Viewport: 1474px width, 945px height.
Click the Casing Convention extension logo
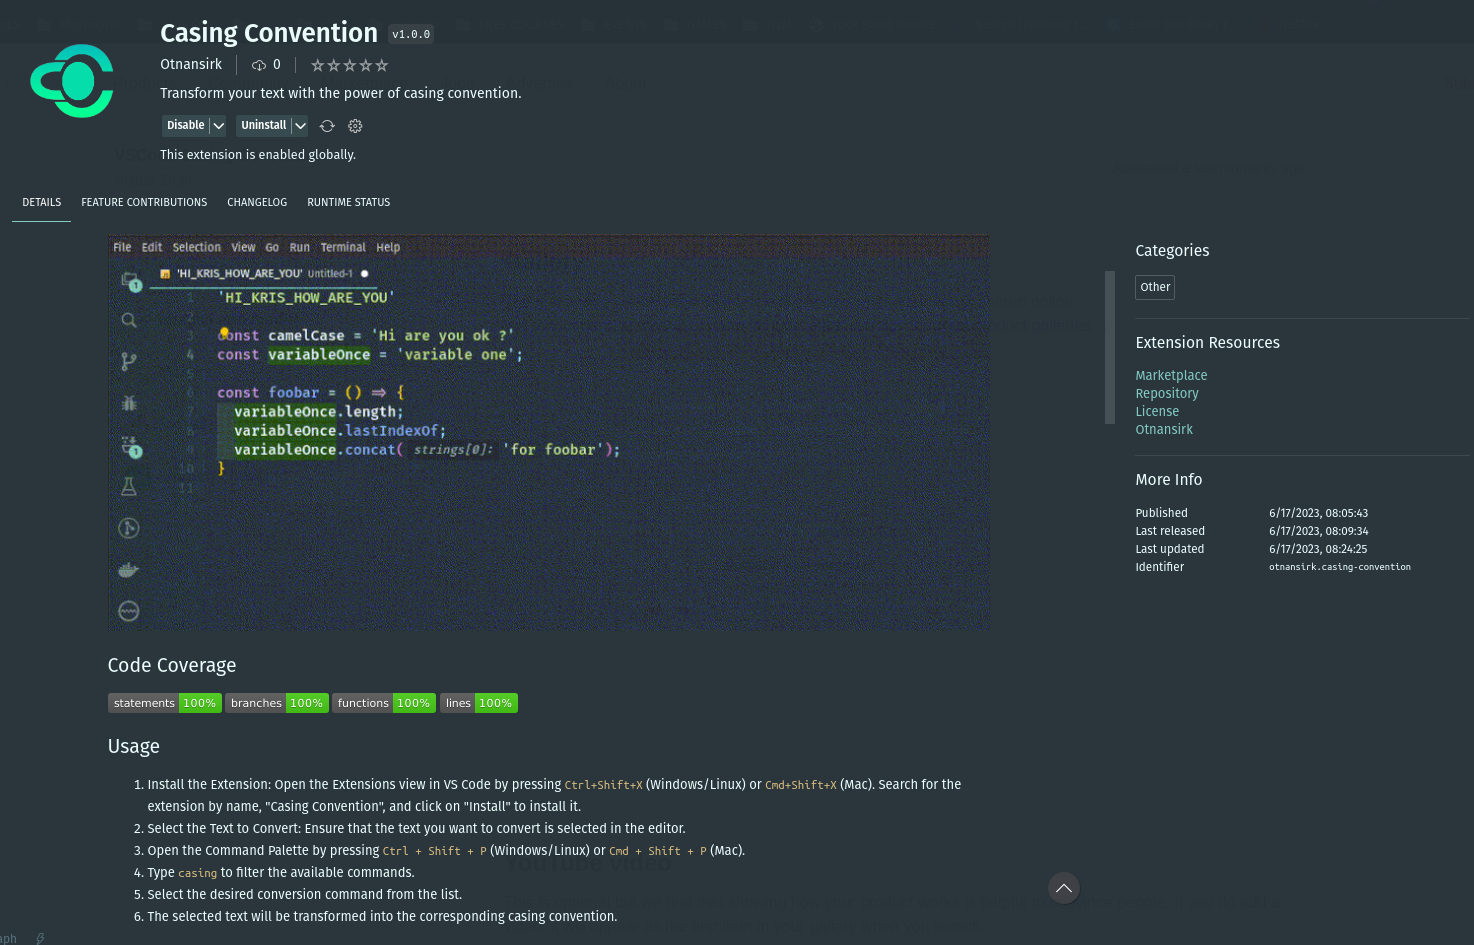[72, 81]
